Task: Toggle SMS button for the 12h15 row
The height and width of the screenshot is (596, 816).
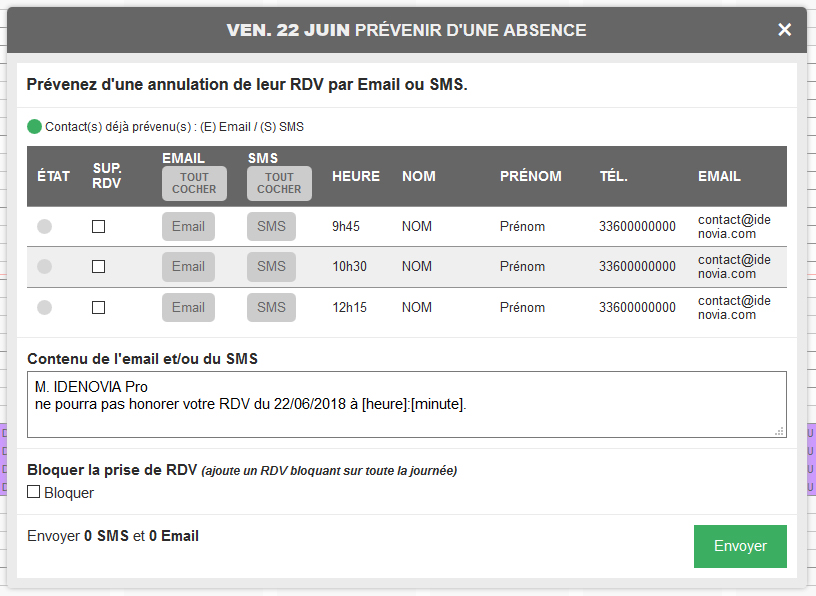Action: point(271,308)
